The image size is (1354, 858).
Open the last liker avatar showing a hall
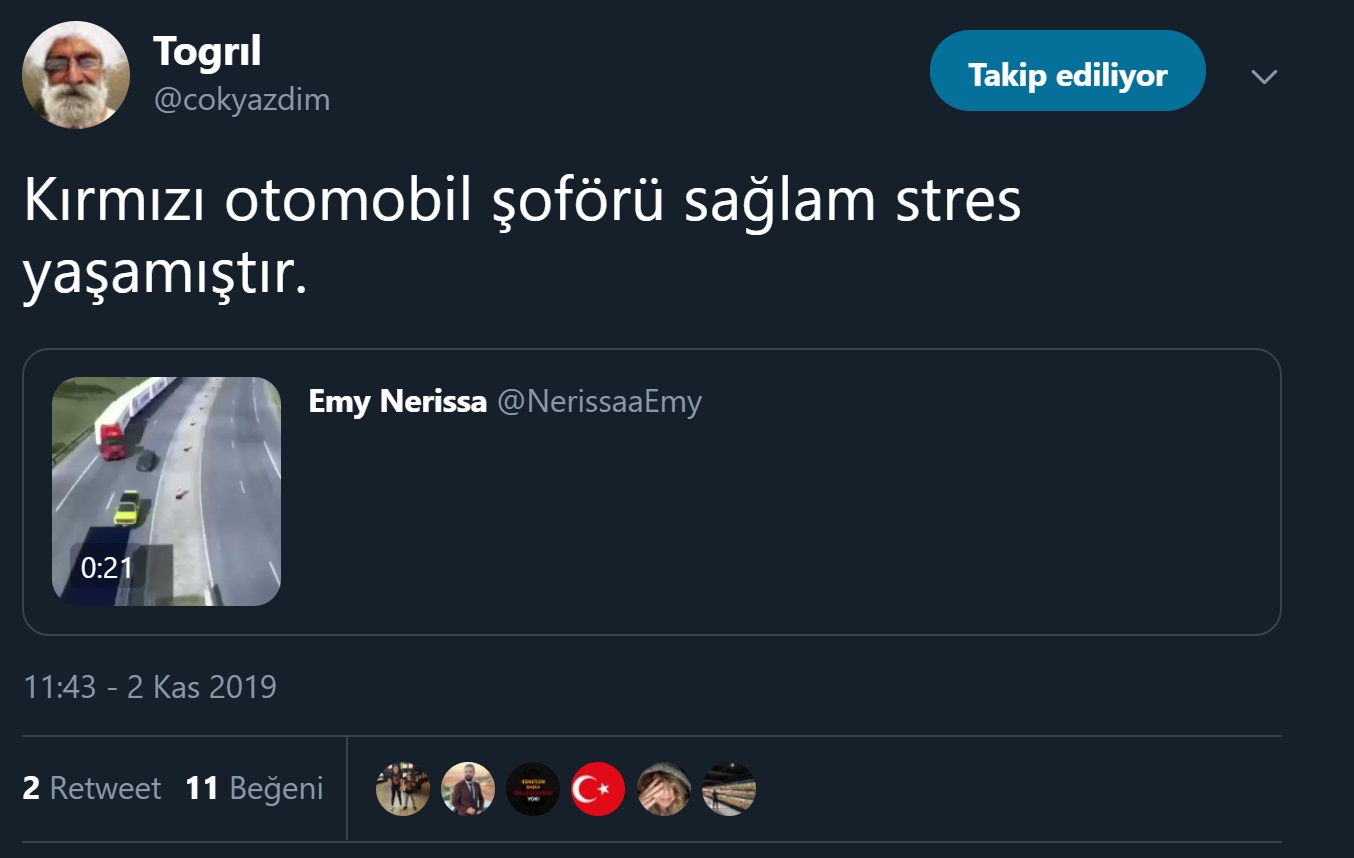click(x=729, y=789)
